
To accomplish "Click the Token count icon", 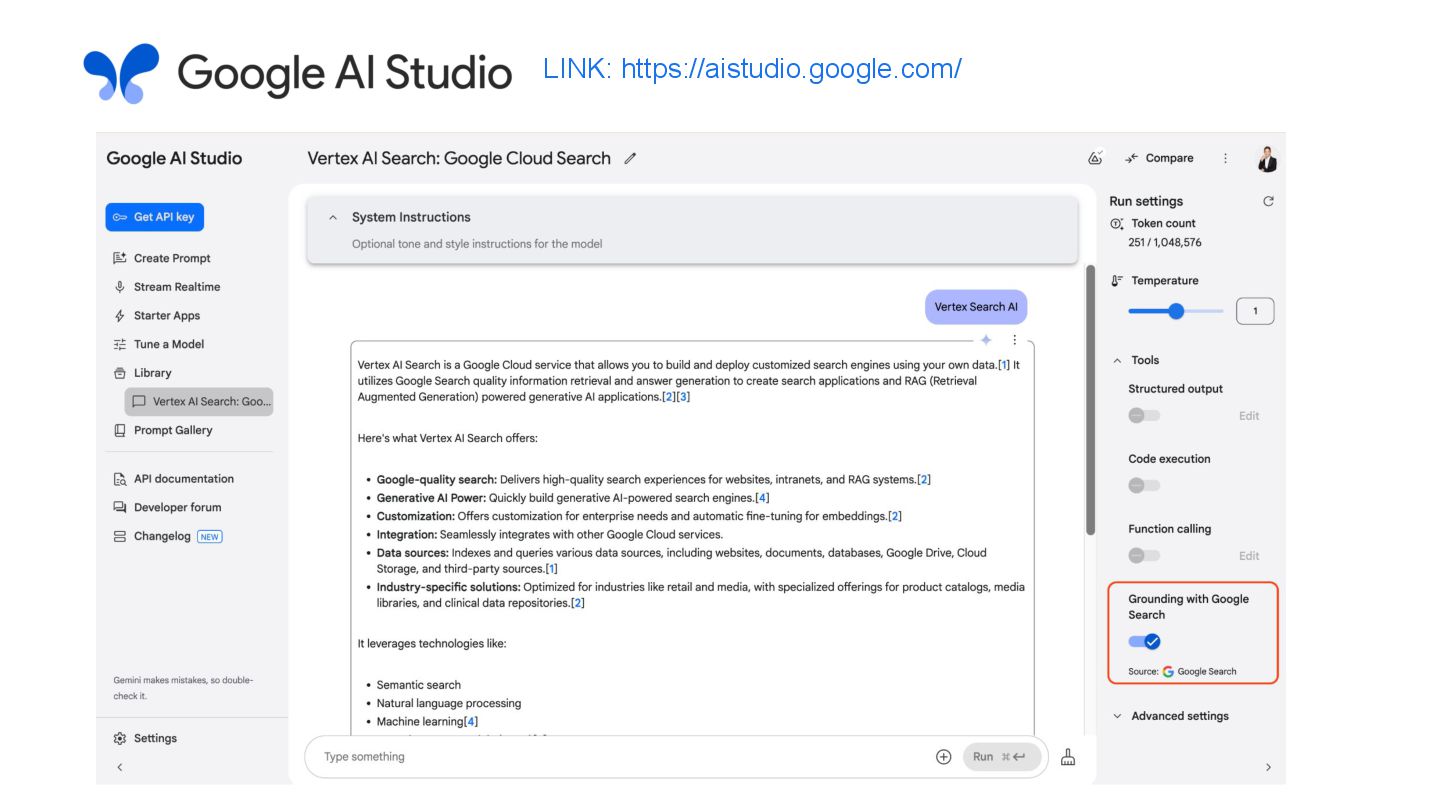I will [1117, 224].
